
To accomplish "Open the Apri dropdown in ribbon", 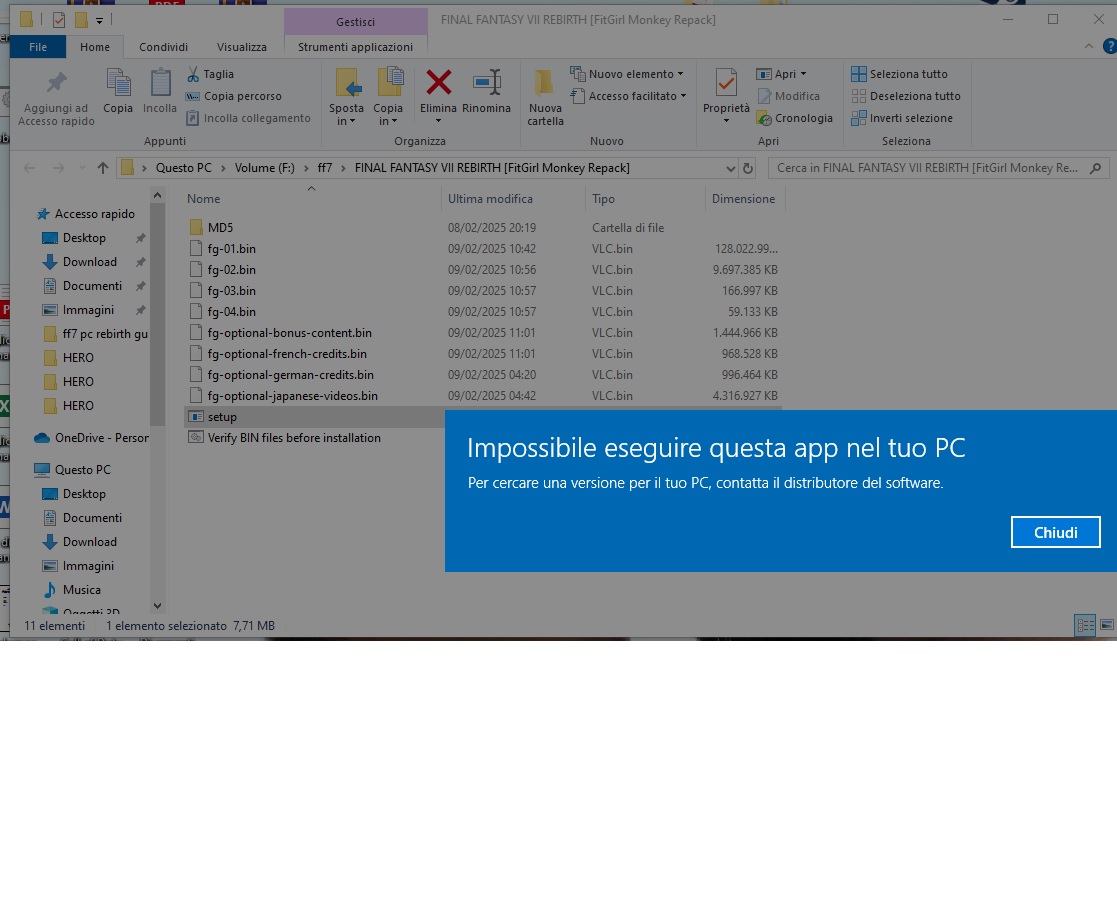I will 781,74.
